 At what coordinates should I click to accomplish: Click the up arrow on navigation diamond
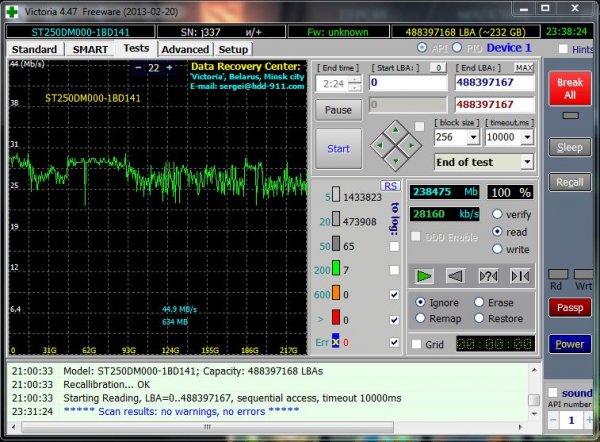pos(396,130)
